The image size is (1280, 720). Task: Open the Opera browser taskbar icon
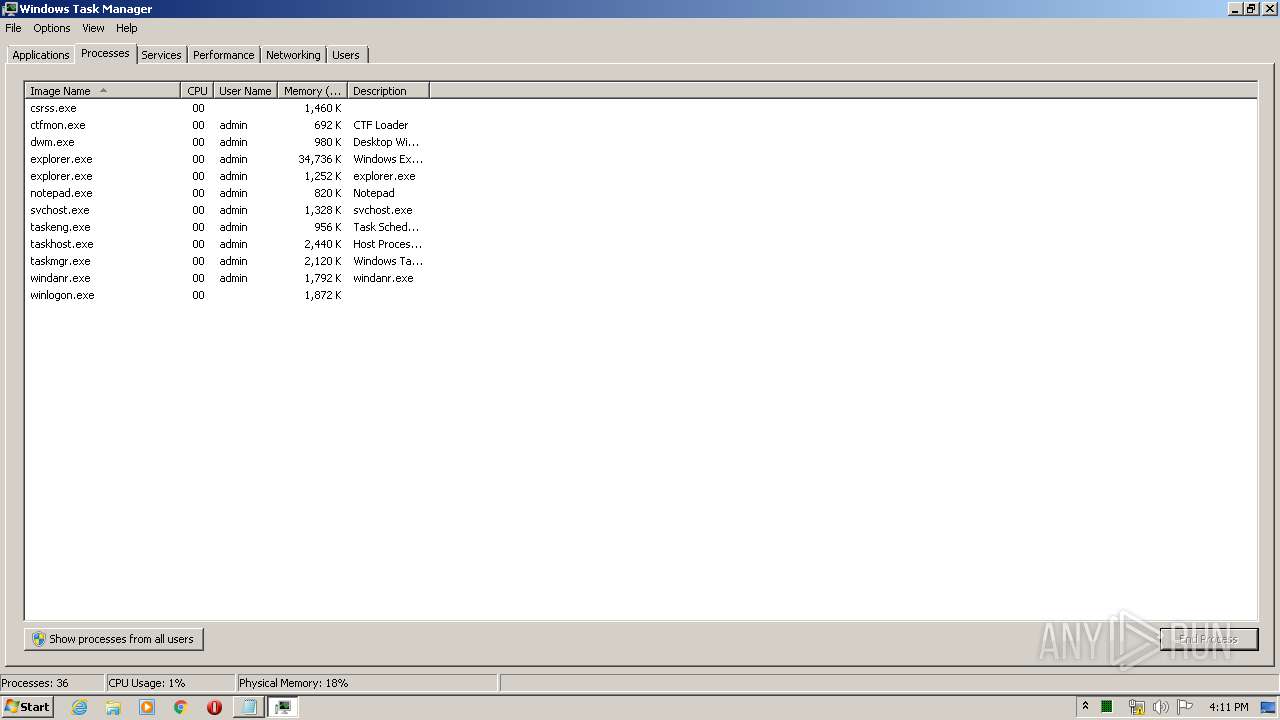[x=214, y=707]
